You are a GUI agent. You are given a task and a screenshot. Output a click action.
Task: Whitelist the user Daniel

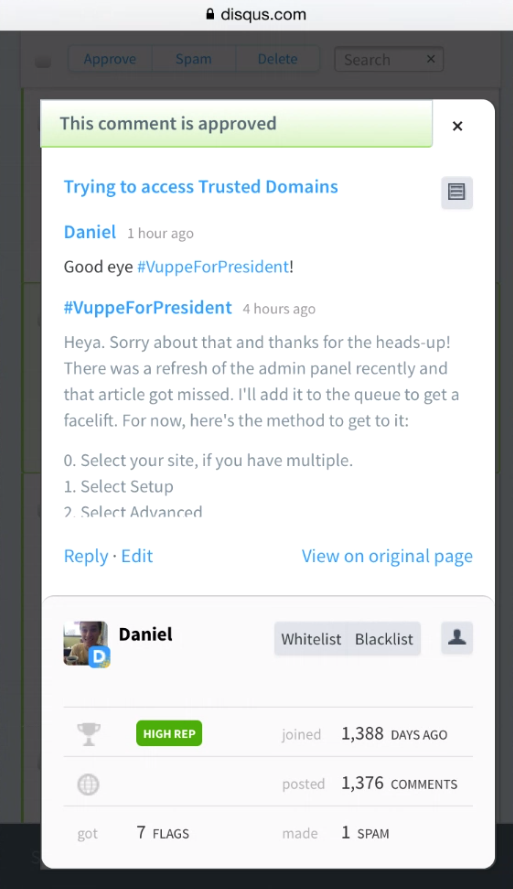click(311, 639)
